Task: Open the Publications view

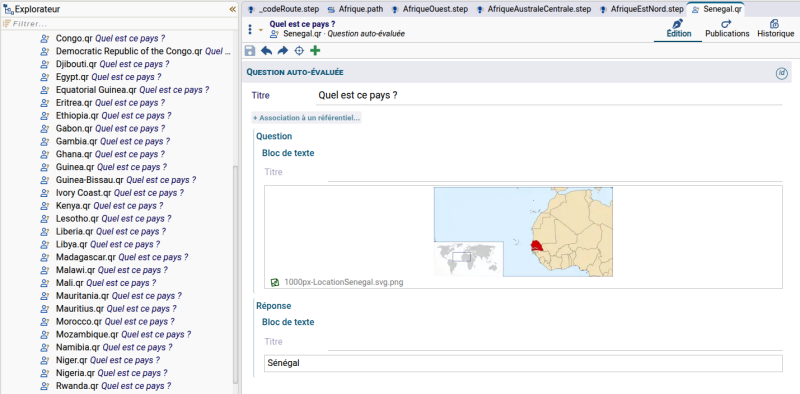Action: 727,29
